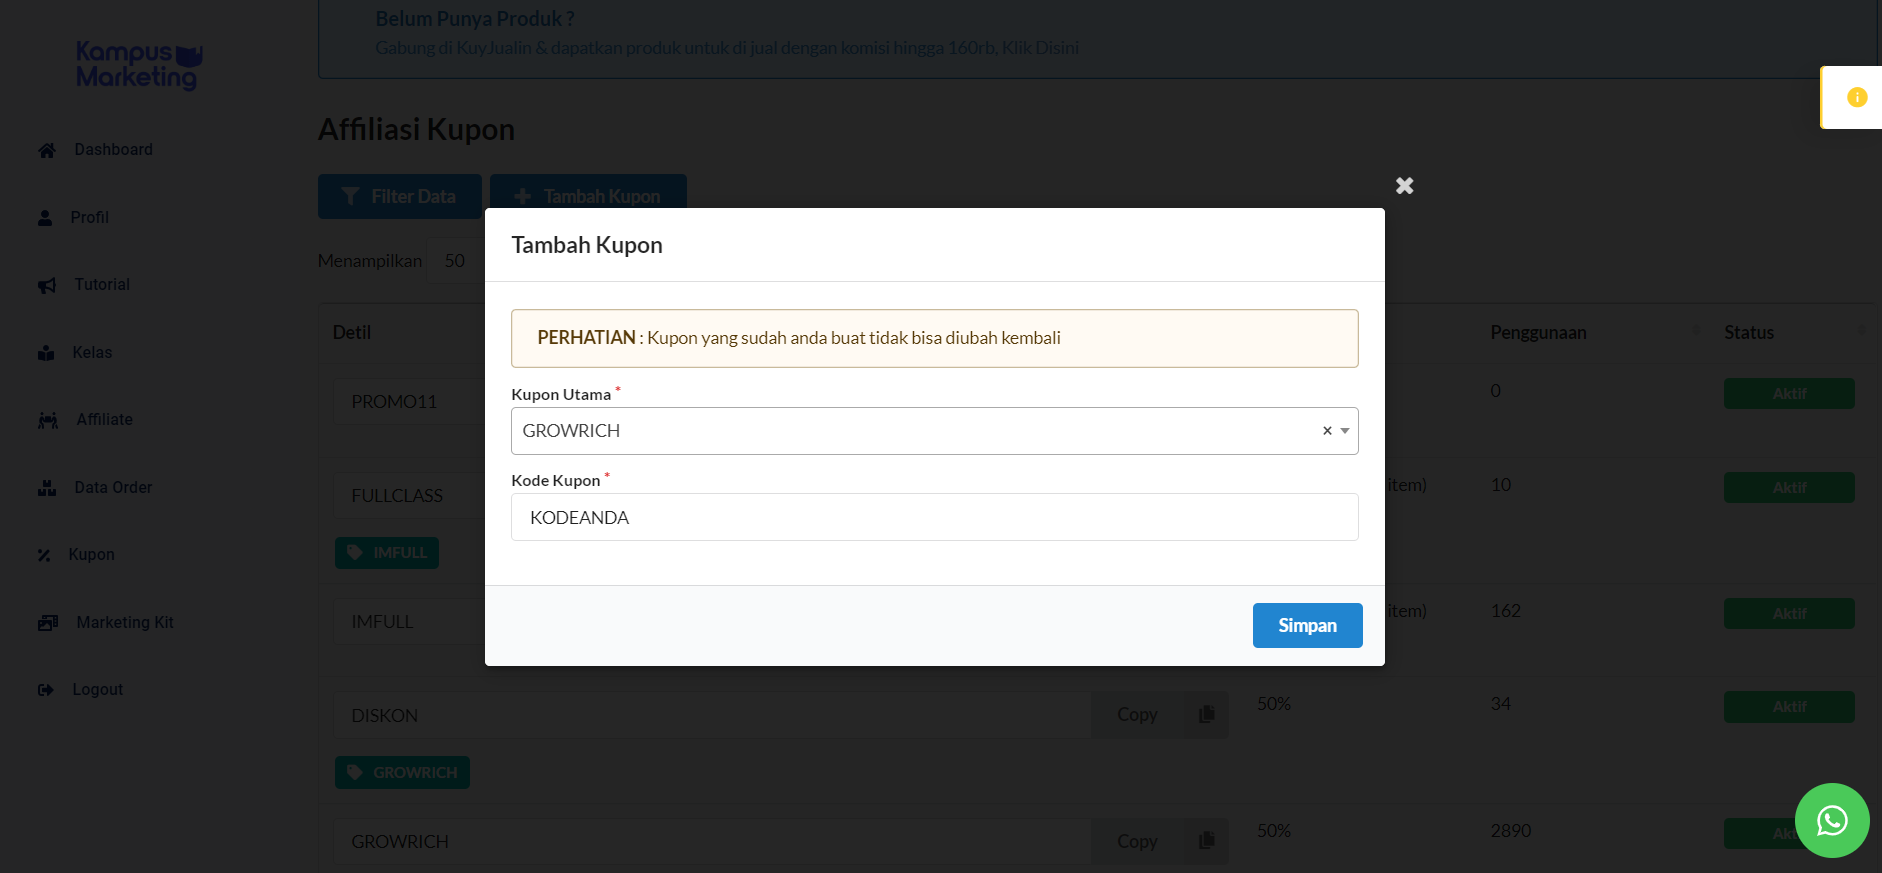The height and width of the screenshot is (873, 1882).
Task: Click the yellow info notification icon
Action: (1857, 97)
